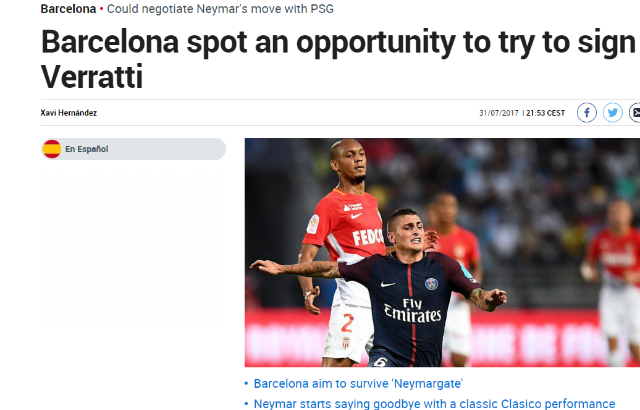This screenshot has height=410, width=640.
Task: Click the main headline about Verratti
Action: 338,59
